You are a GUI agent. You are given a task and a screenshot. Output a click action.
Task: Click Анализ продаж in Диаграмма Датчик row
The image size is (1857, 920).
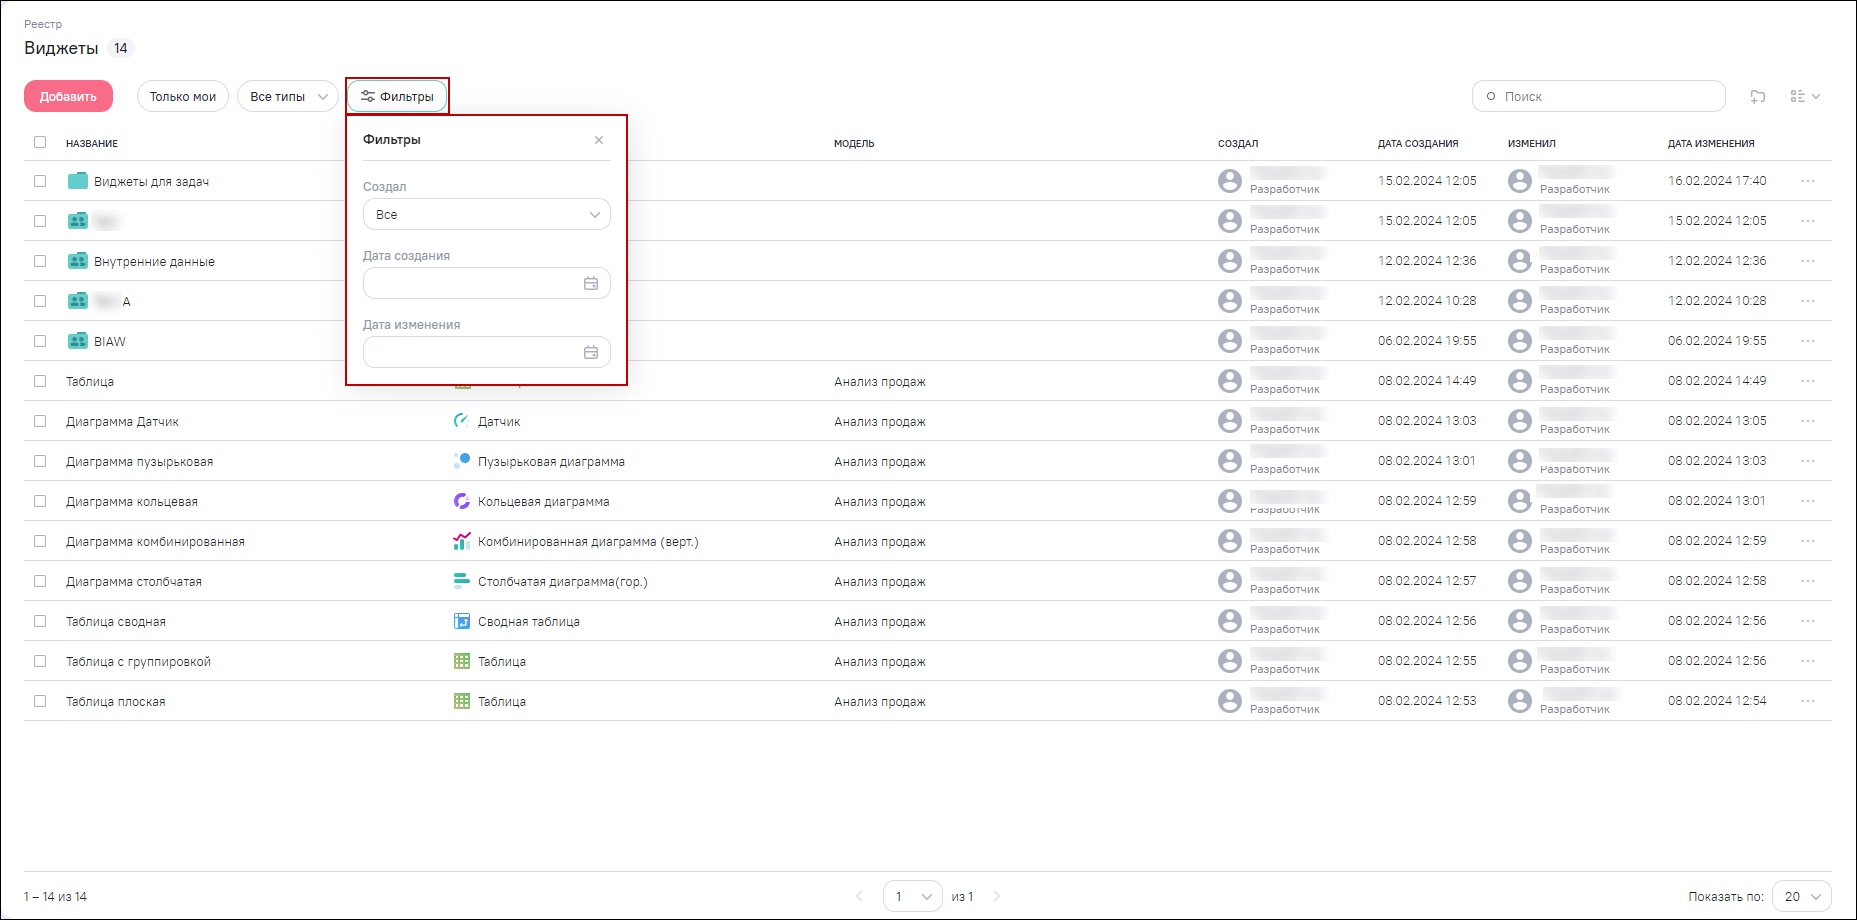tap(880, 421)
